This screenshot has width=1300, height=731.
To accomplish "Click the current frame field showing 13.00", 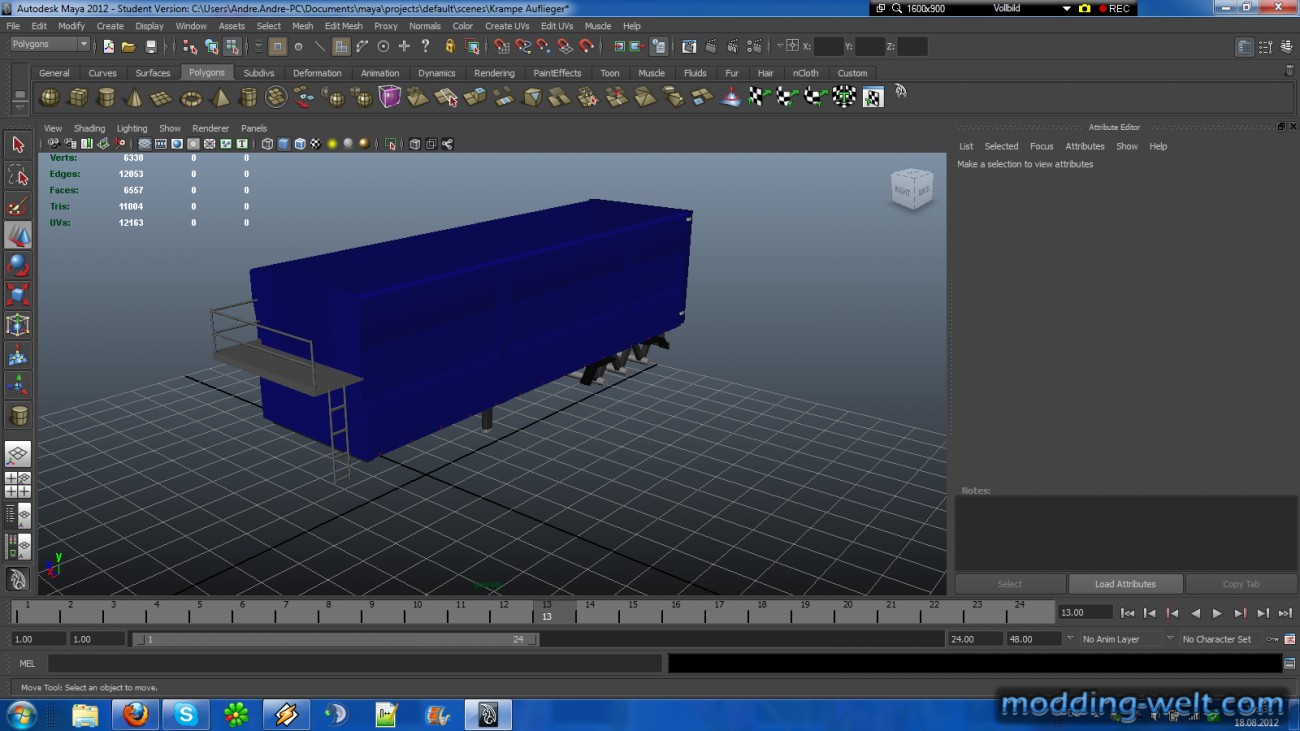I will tap(1085, 612).
